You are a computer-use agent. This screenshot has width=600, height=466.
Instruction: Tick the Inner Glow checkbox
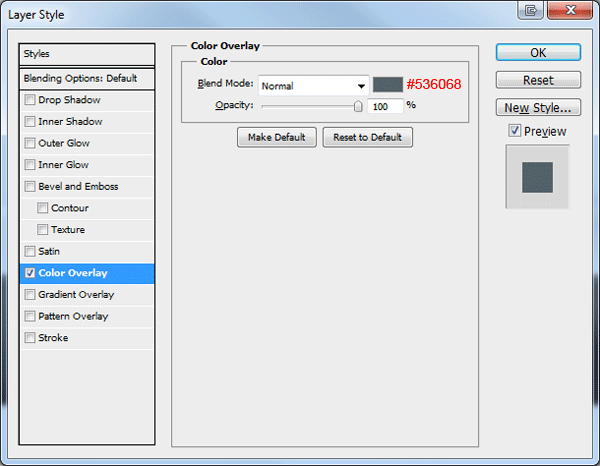(x=29, y=165)
